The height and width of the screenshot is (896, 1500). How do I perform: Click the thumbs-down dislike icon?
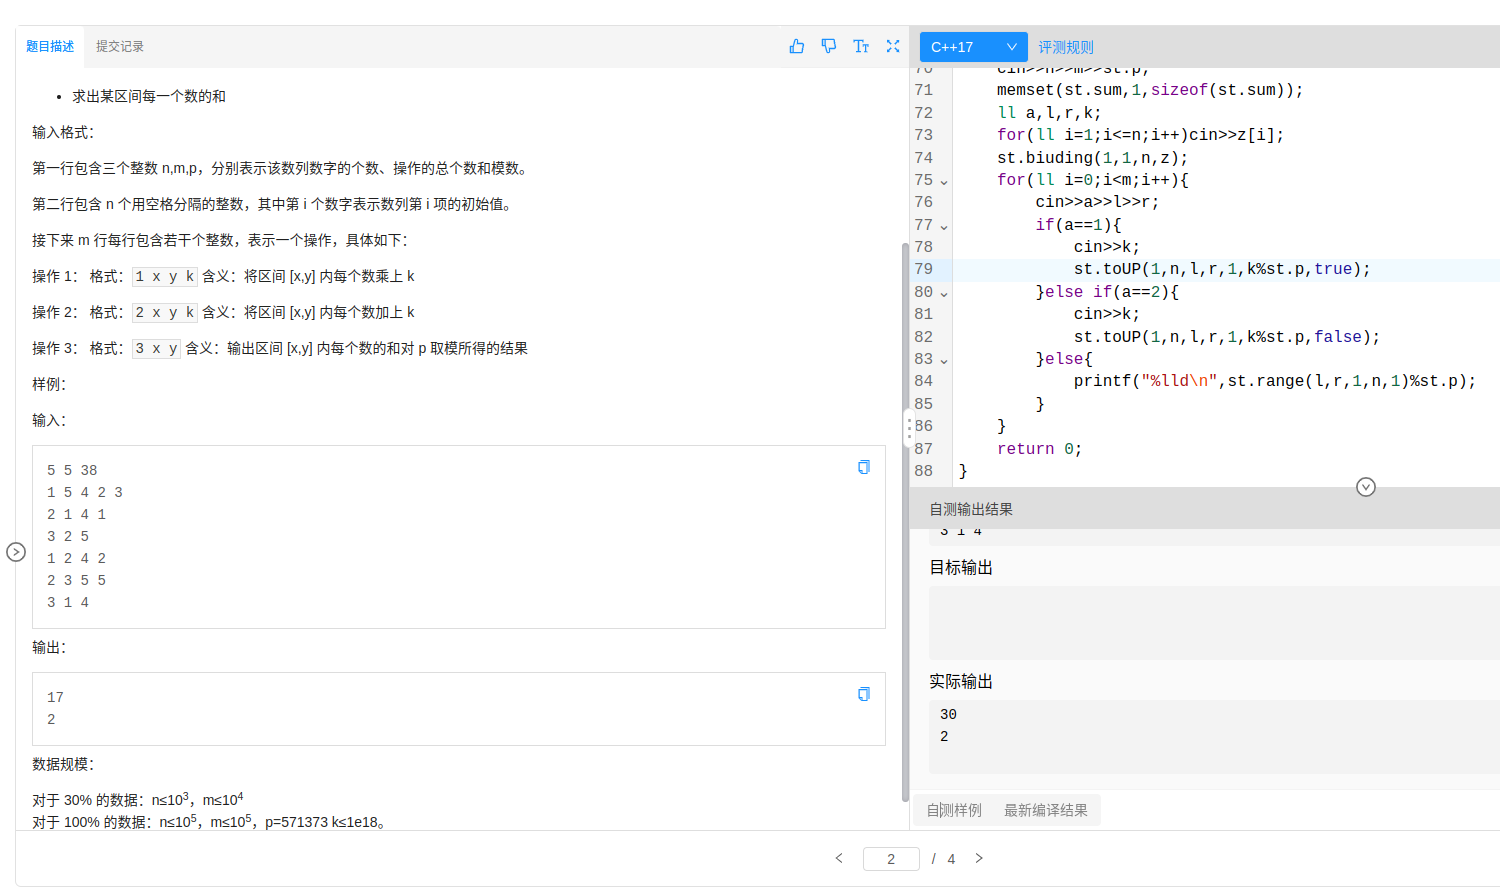[829, 46]
